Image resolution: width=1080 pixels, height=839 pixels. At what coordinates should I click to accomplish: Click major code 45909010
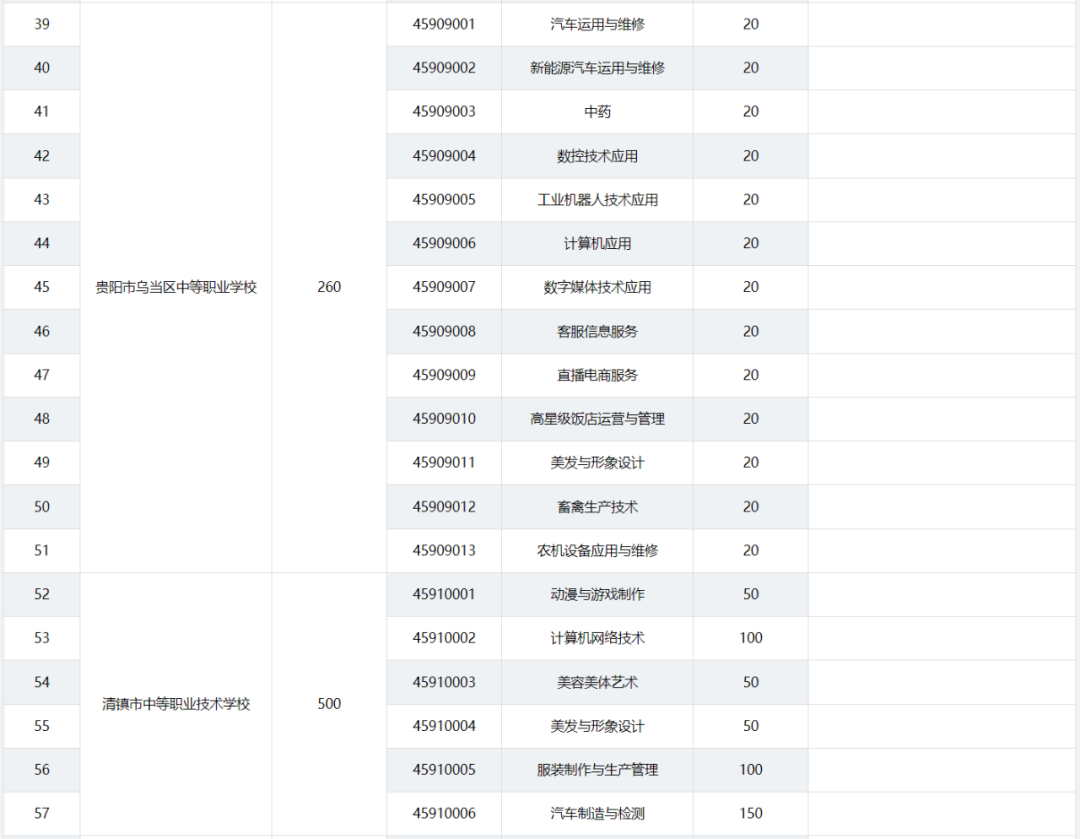click(x=444, y=419)
